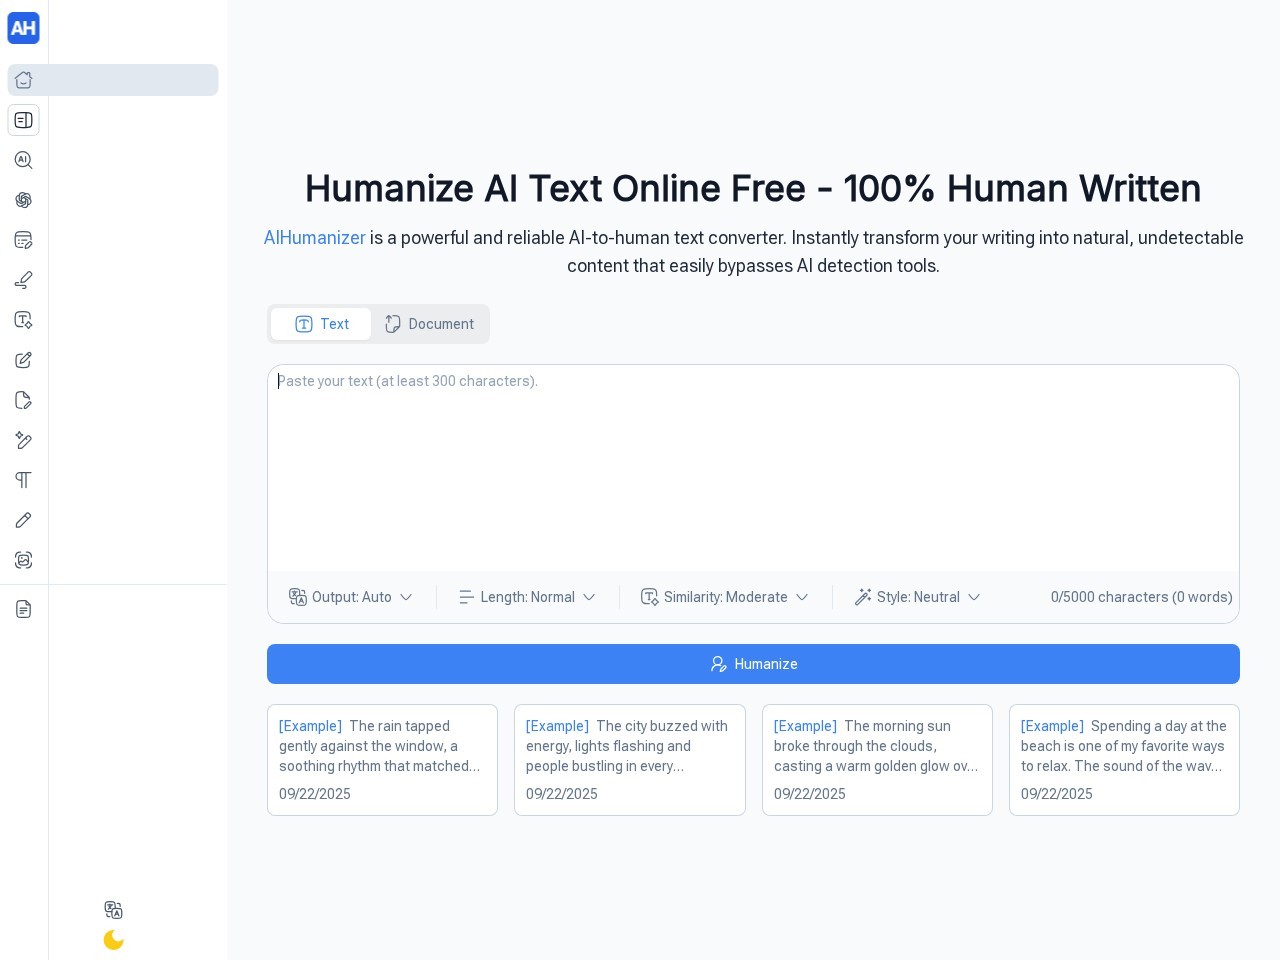
Task: Toggle the sidebar panel layout icon
Action: [x=23, y=120]
